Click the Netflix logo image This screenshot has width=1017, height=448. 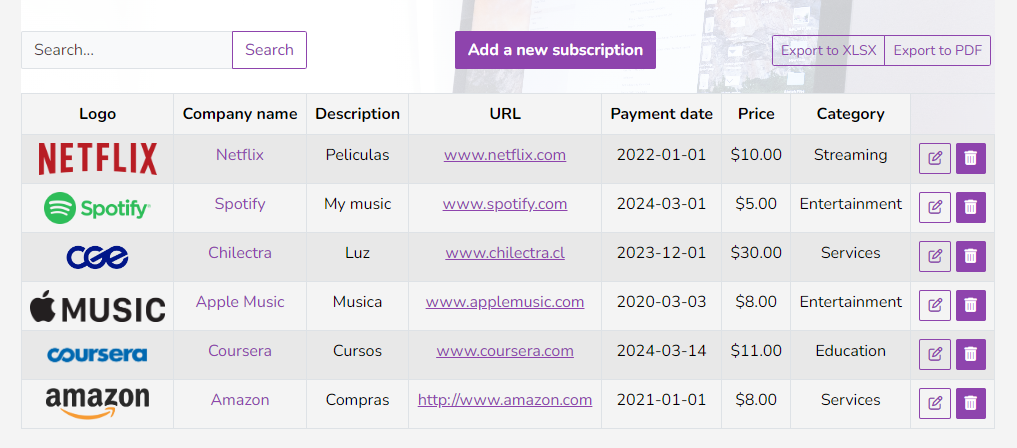coord(97,159)
